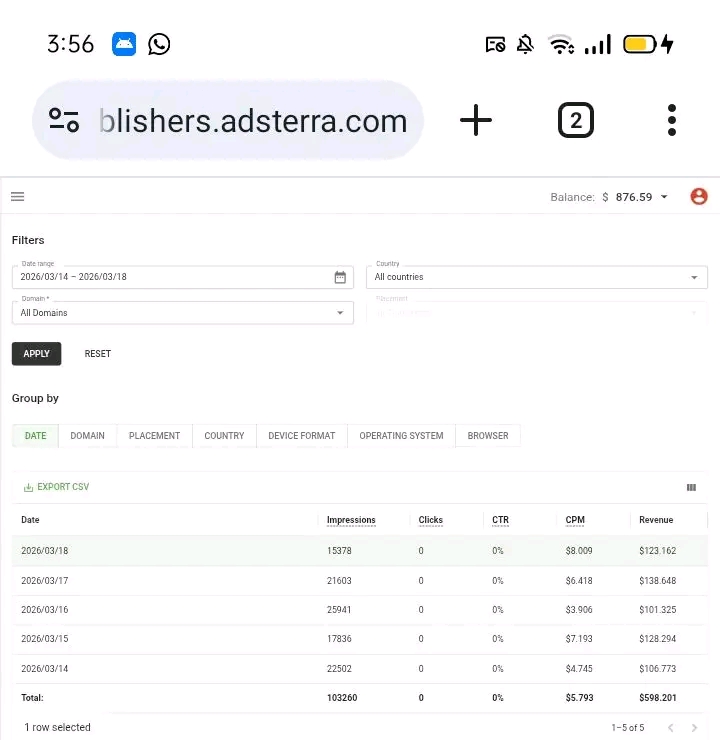Add a new browser tab

476,121
